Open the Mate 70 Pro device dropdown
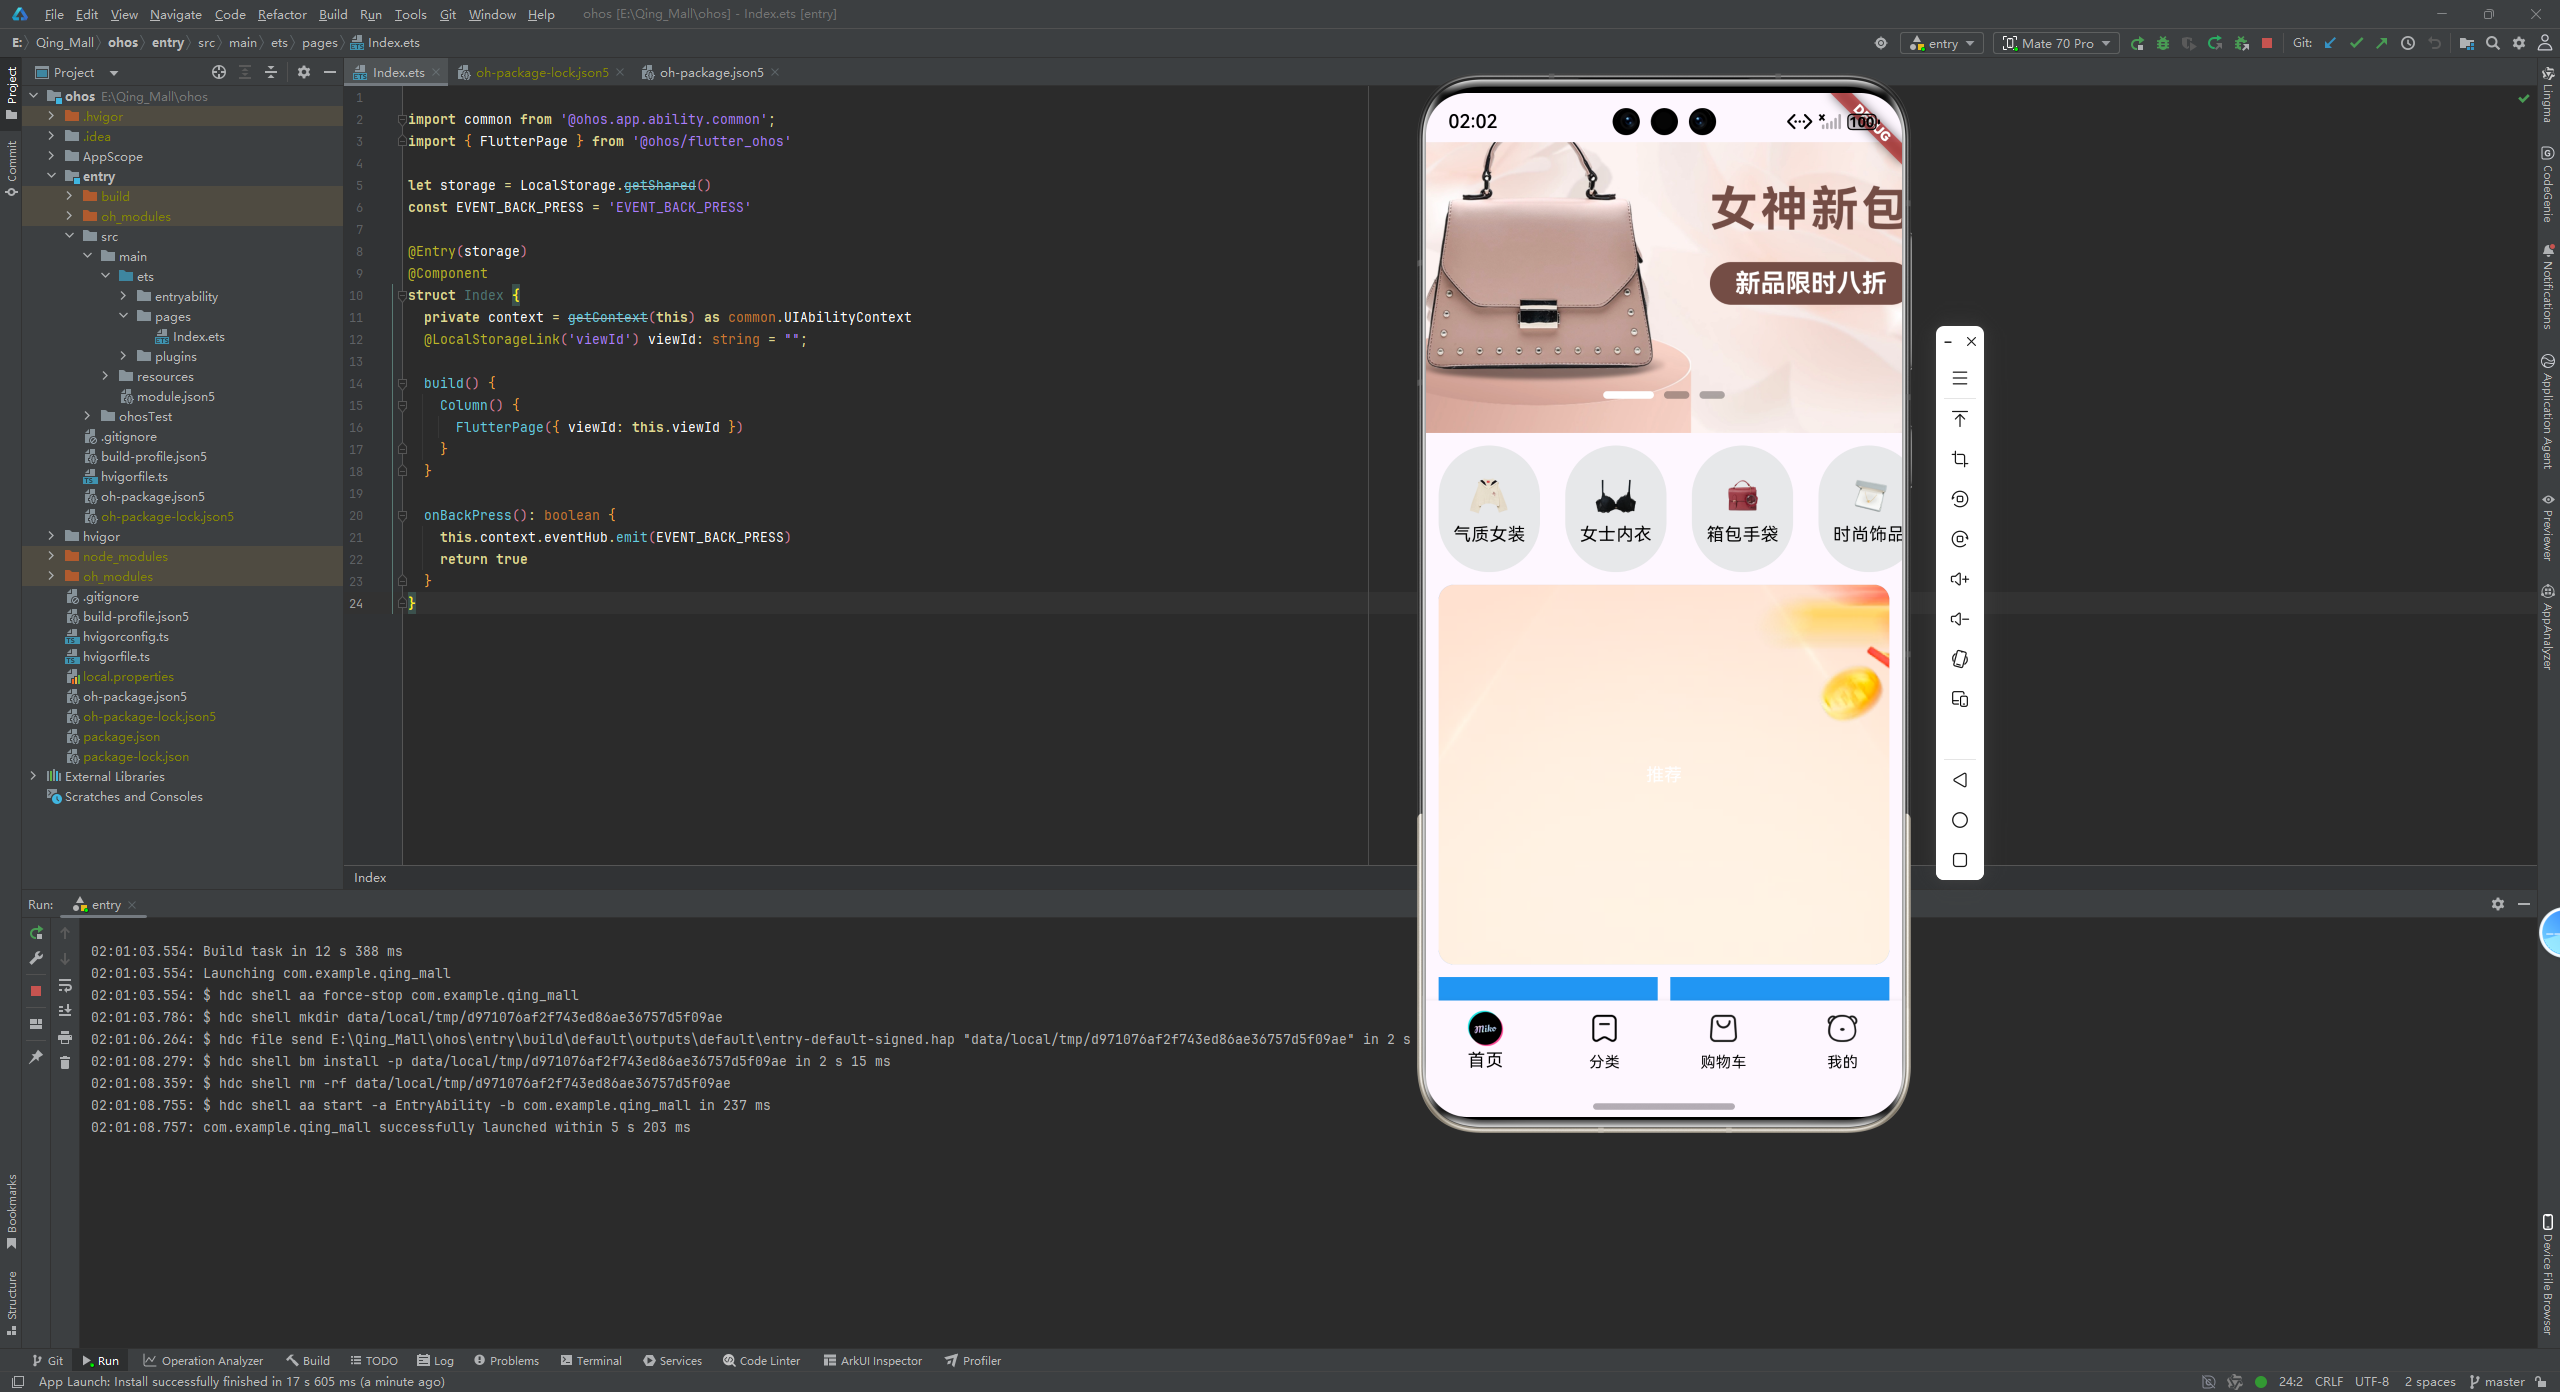 coord(2057,43)
